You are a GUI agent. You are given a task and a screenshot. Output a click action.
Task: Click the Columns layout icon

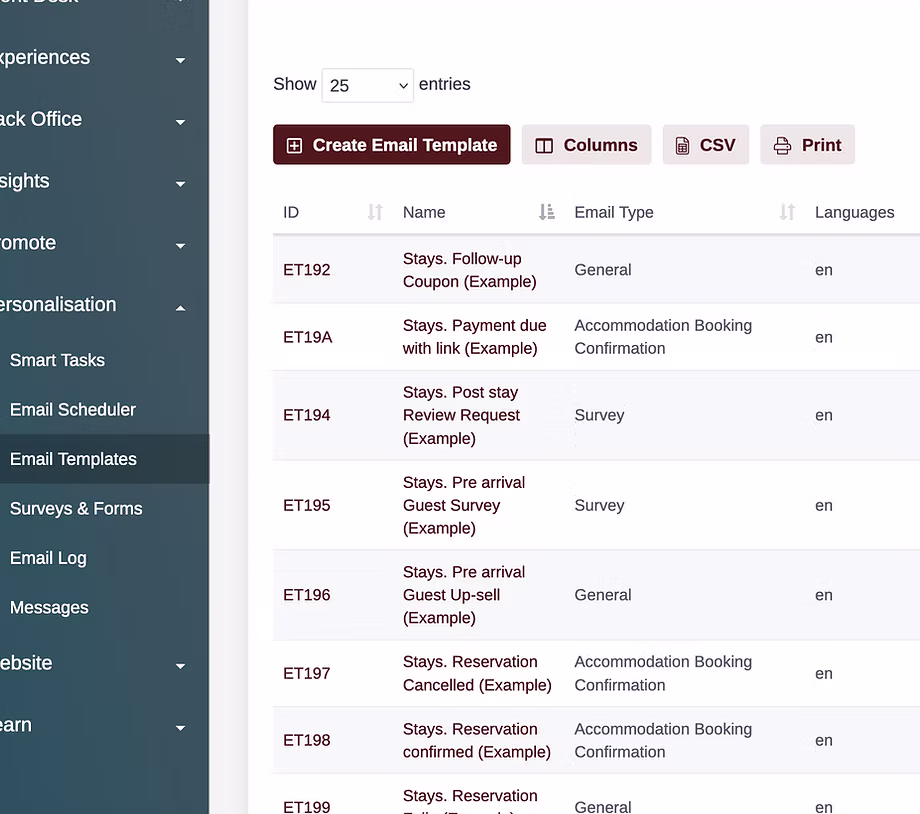[x=544, y=146]
